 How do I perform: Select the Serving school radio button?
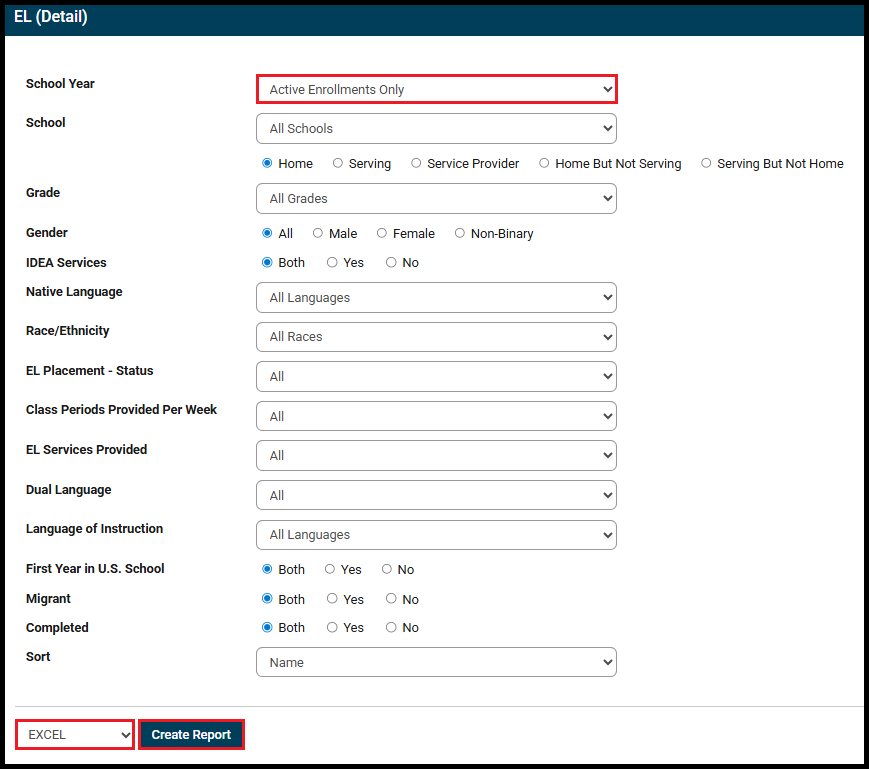(x=338, y=163)
